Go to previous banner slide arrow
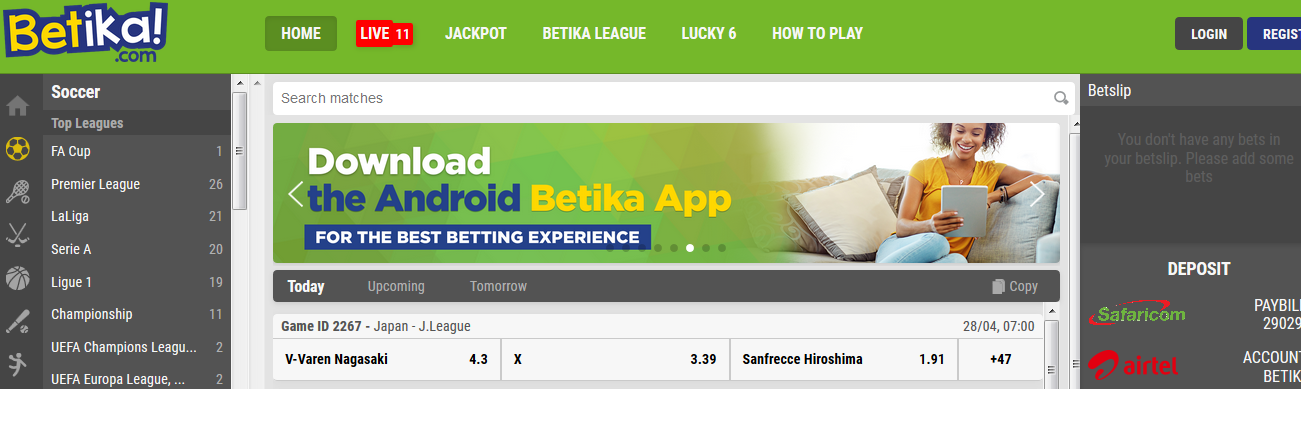 click(x=295, y=193)
